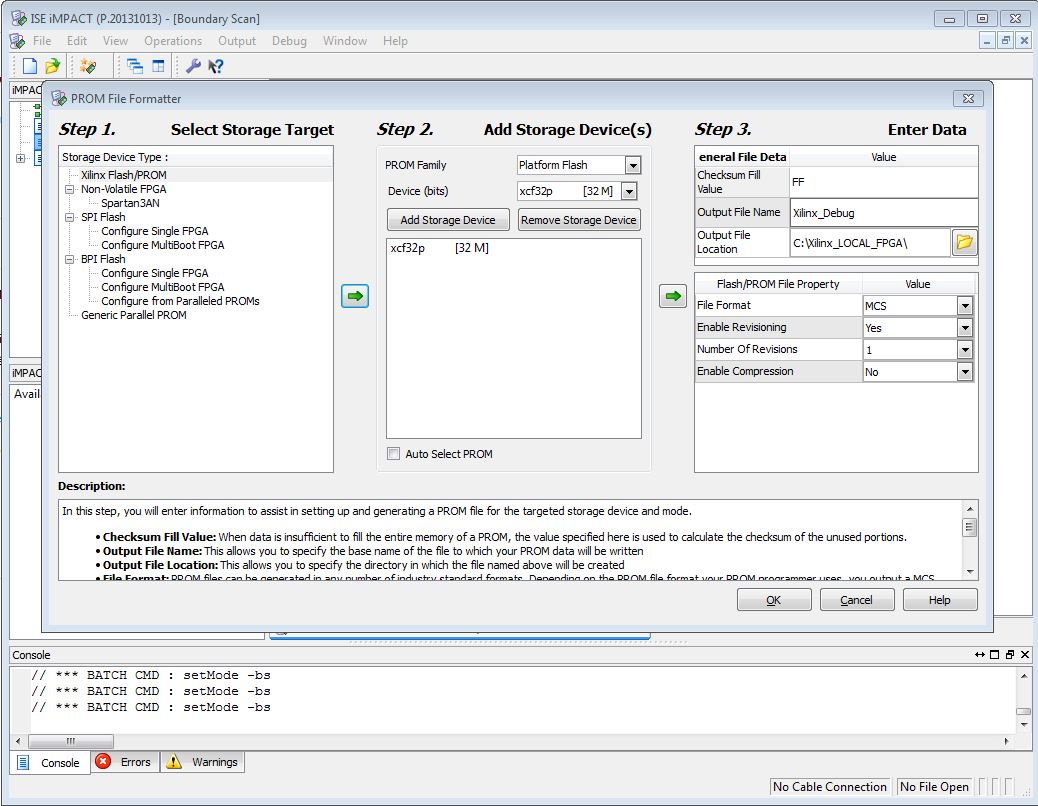The width and height of the screenshot is (1038, 806).
Task: Open the Enable Compression dropdown
Action: pos(965,372)
